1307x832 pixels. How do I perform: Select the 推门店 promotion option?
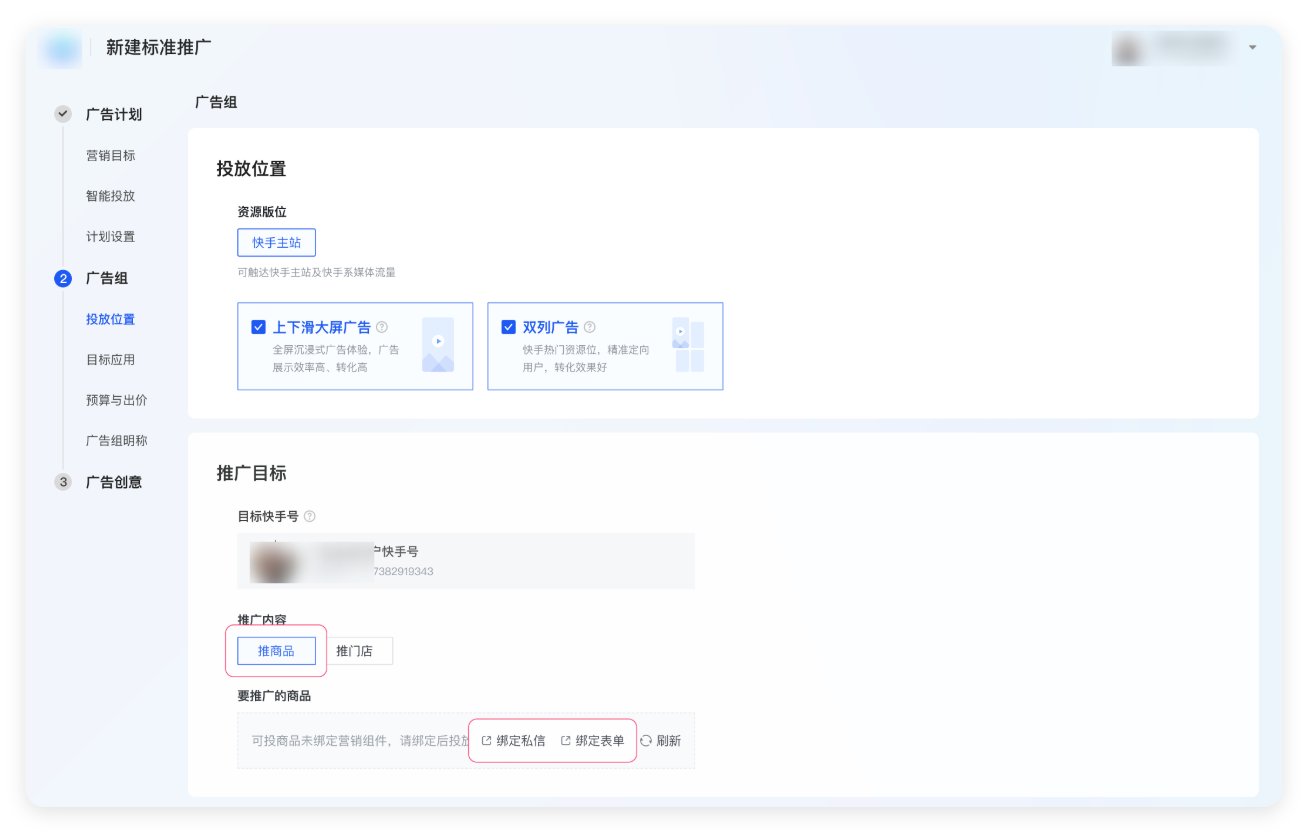tap(361, 650)
